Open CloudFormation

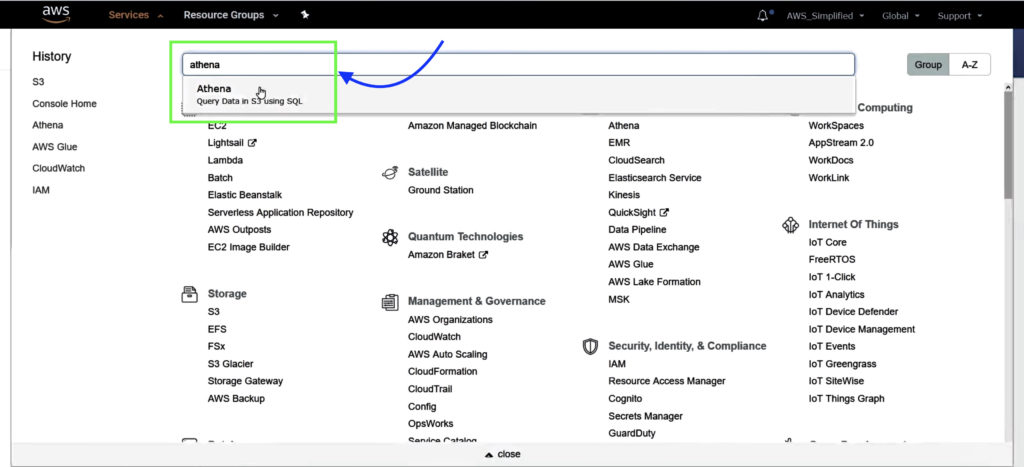(x=443, y=371)
